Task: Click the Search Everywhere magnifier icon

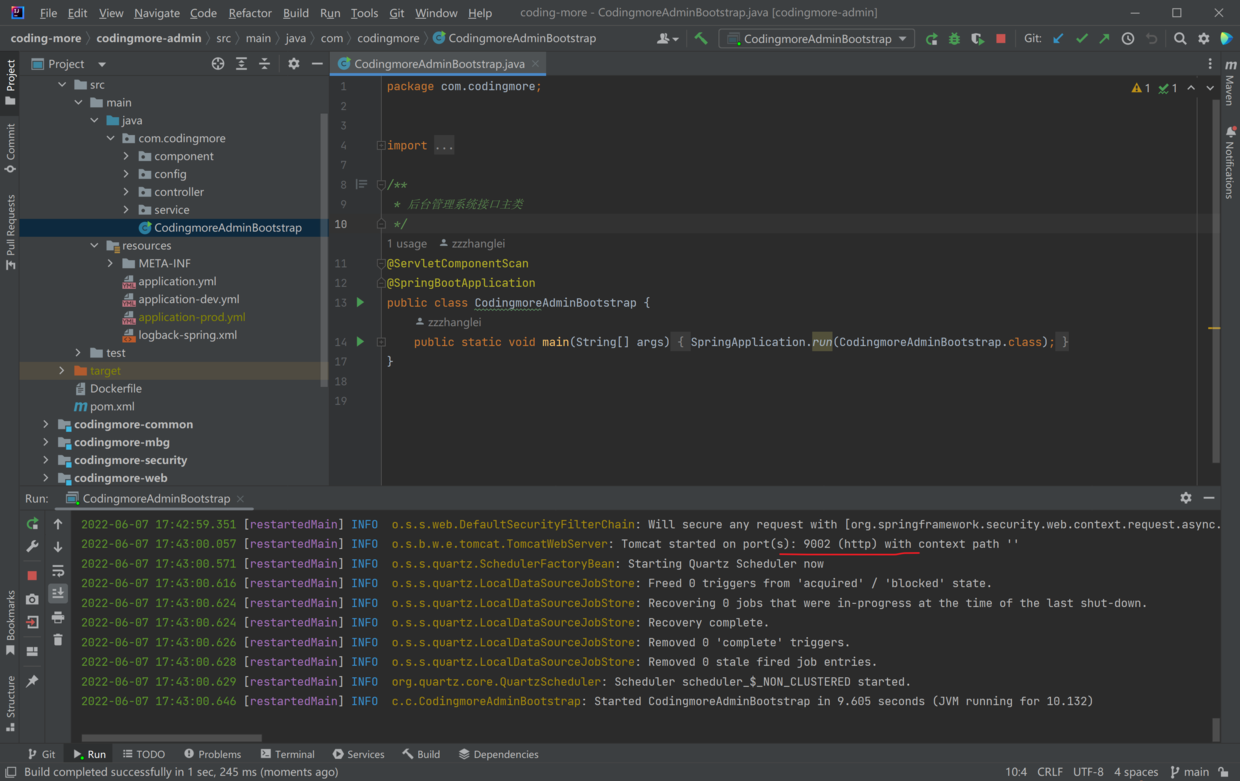Action: [1180, 39]
